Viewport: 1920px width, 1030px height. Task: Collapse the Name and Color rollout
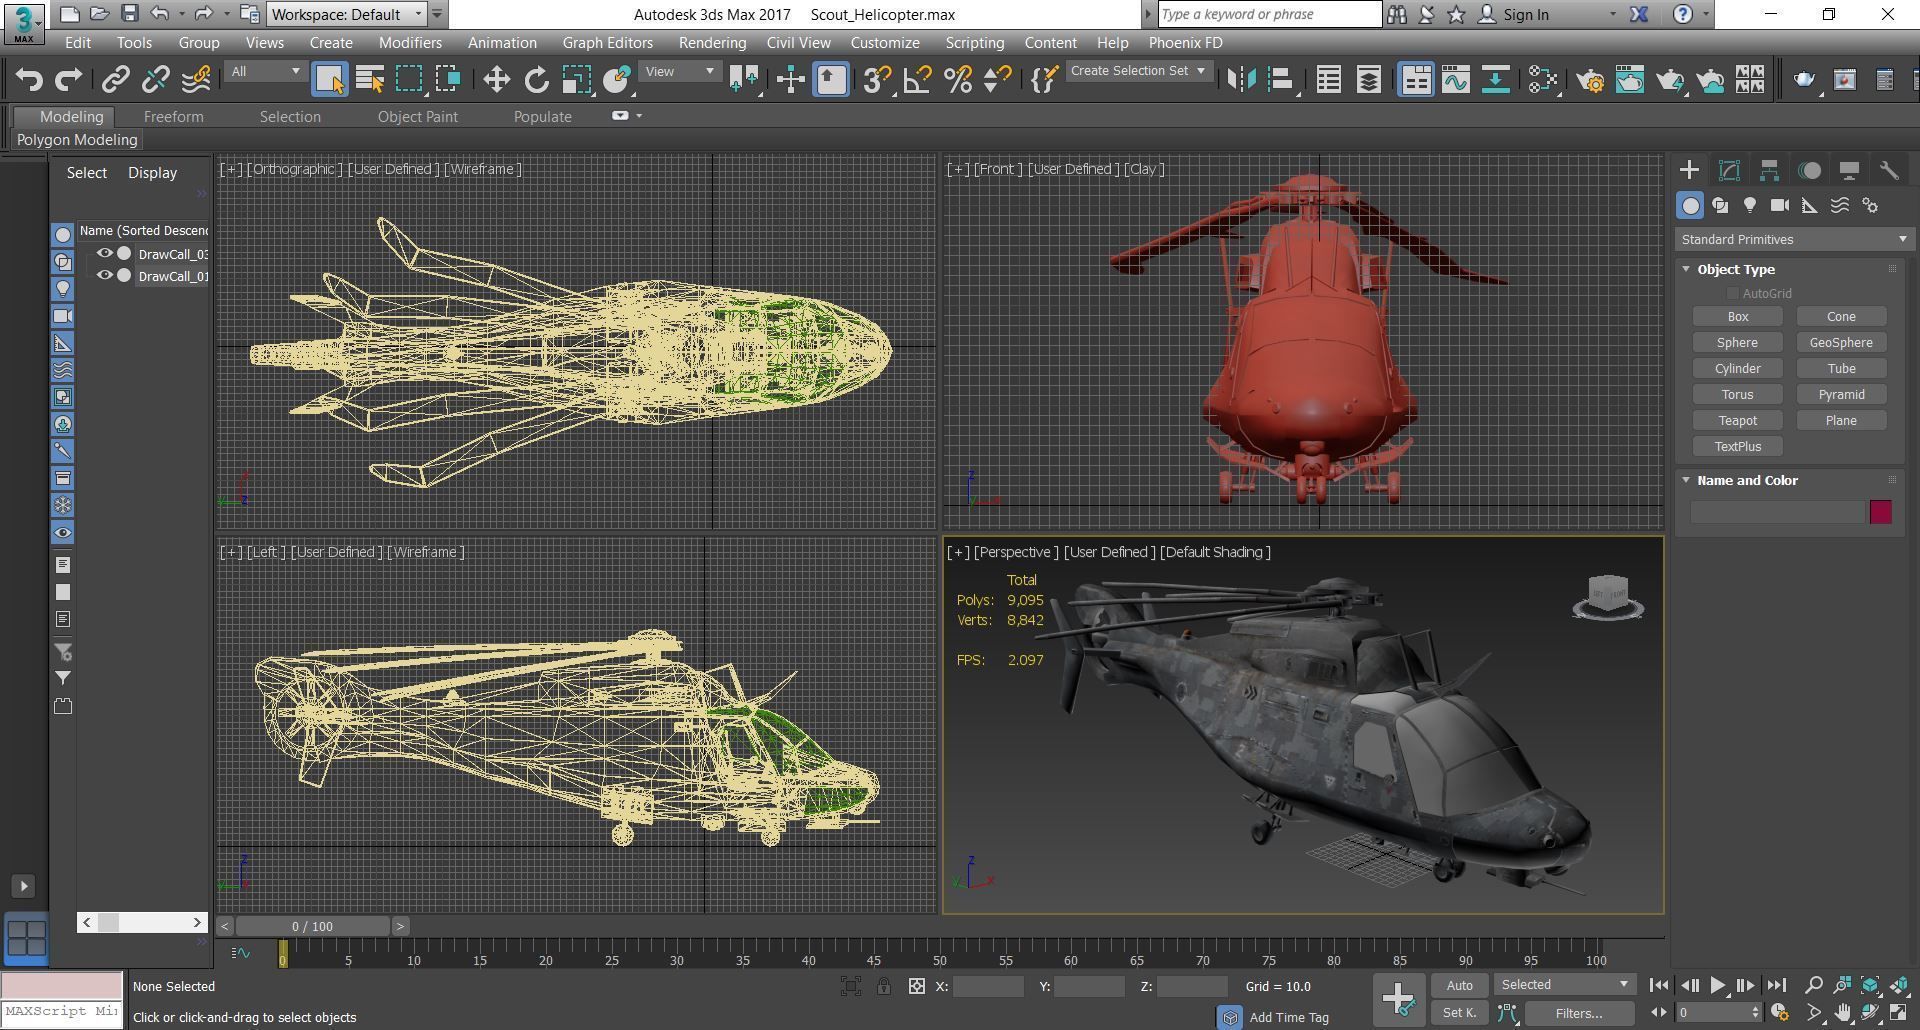[x=1686, y=480]
